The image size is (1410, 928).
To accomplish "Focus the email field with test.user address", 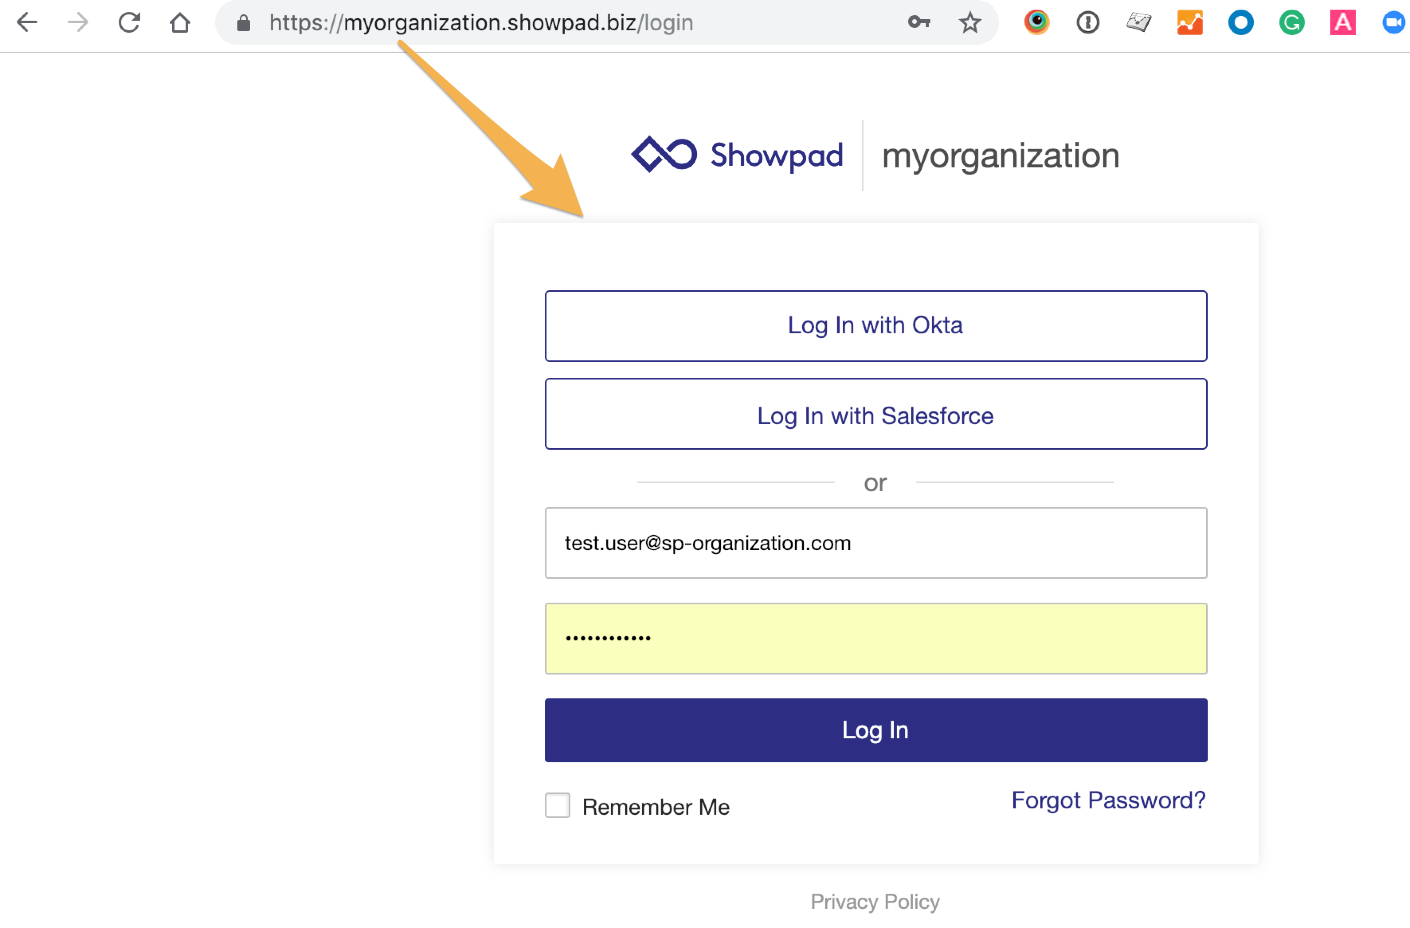I will point(876,543).
